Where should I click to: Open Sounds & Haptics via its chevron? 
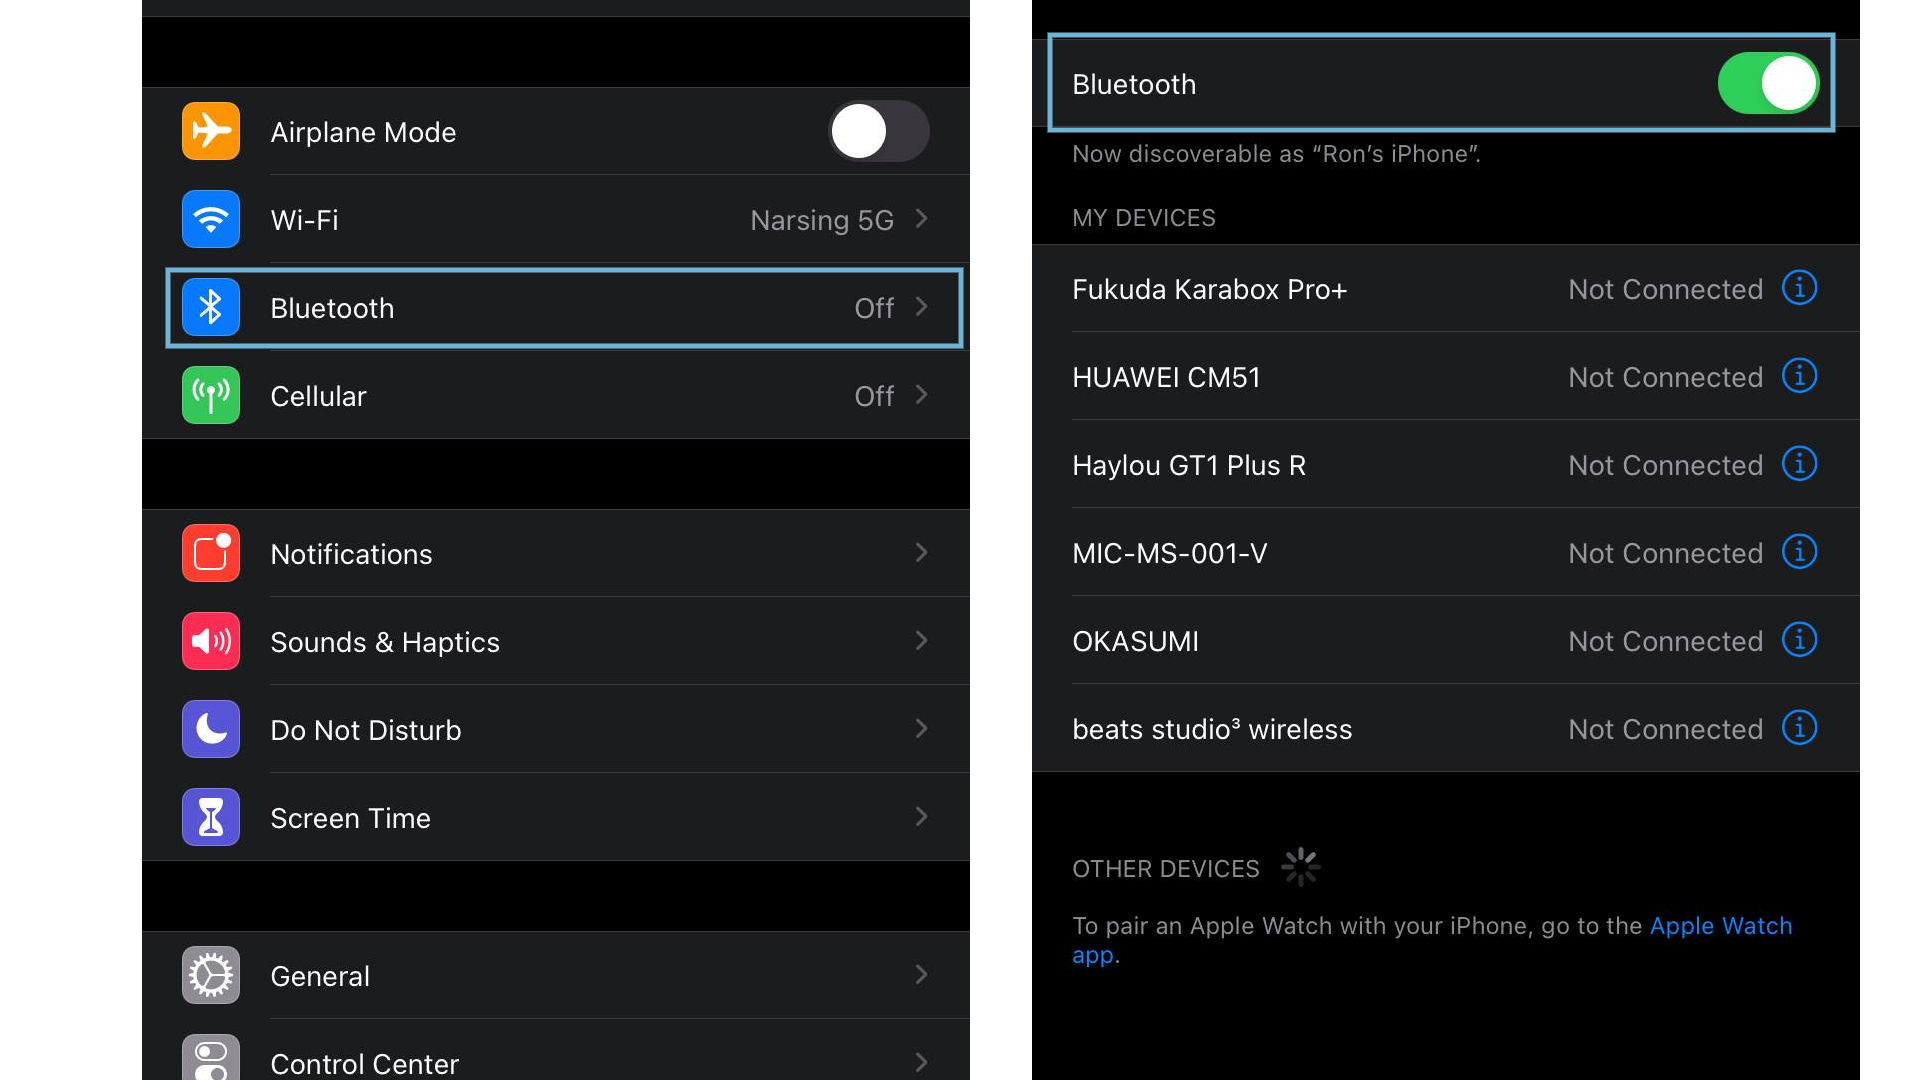point(922,640)
